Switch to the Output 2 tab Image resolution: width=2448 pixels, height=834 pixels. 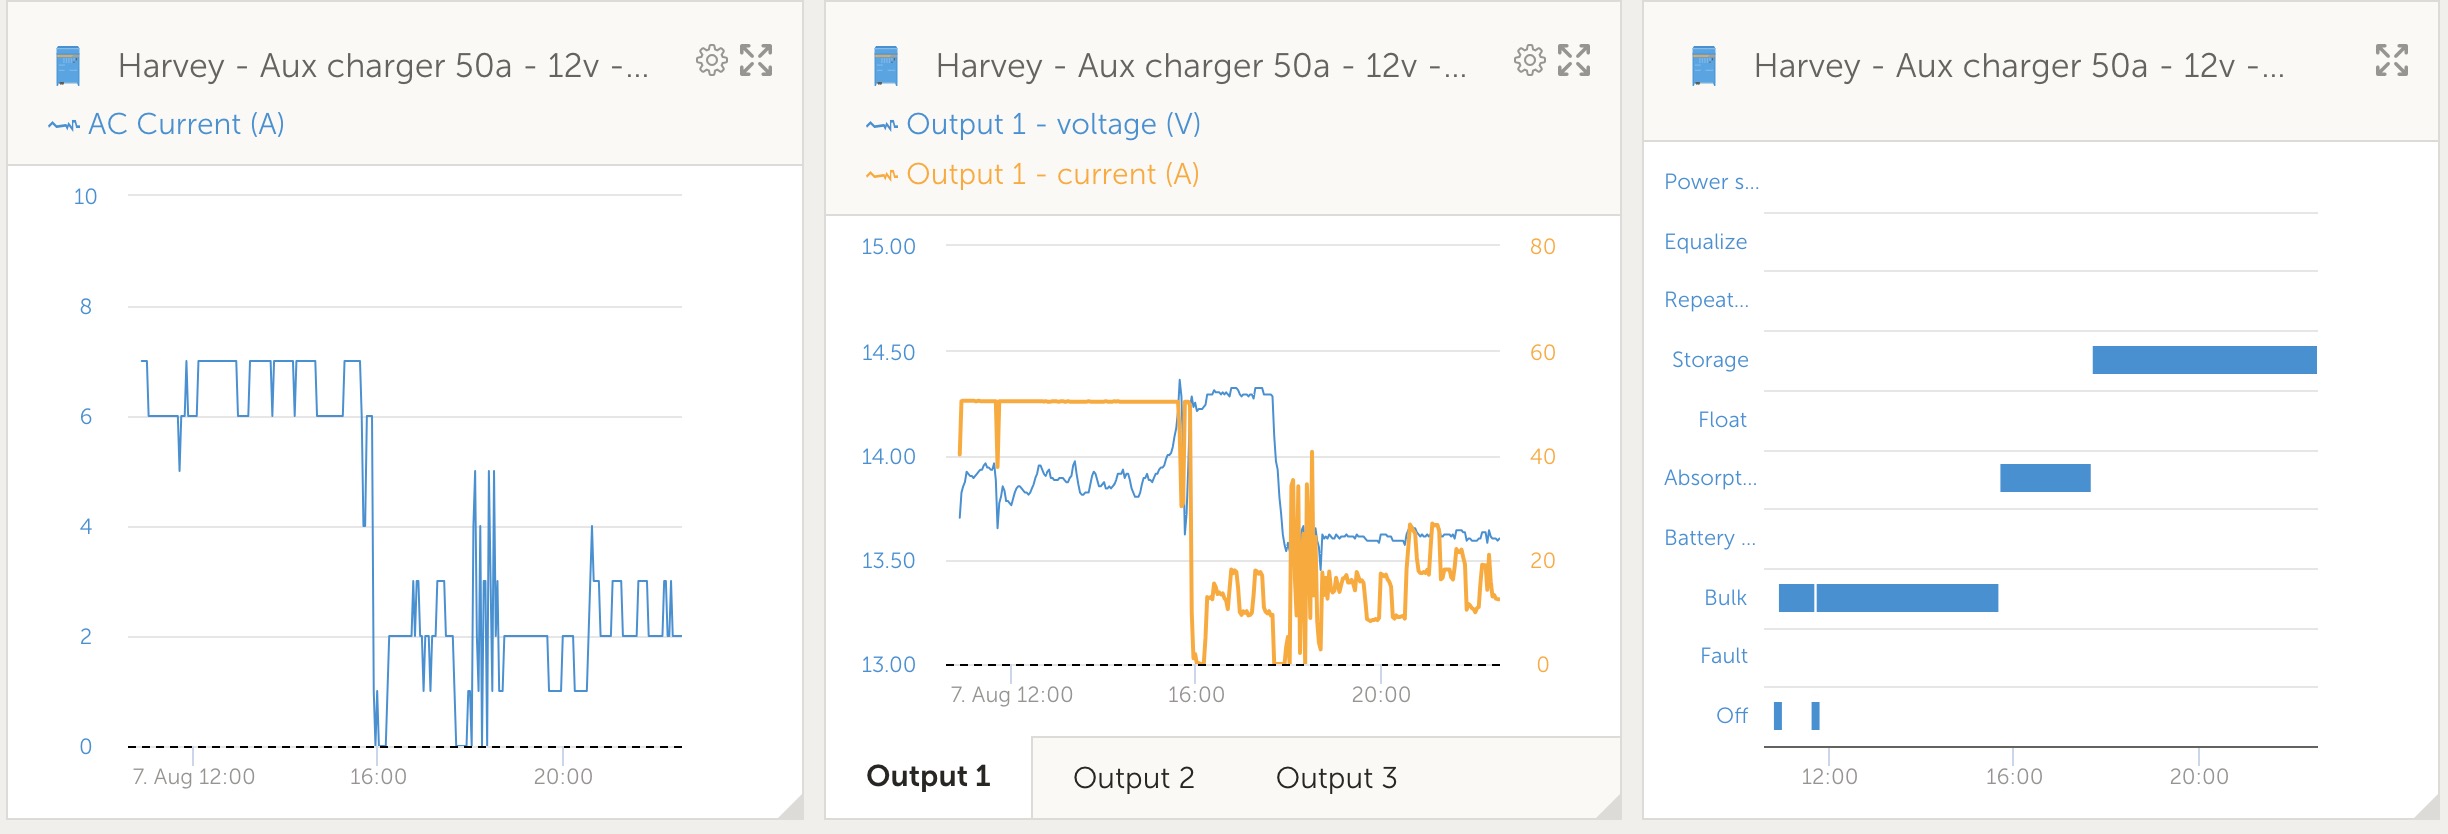coord(1134,778)
